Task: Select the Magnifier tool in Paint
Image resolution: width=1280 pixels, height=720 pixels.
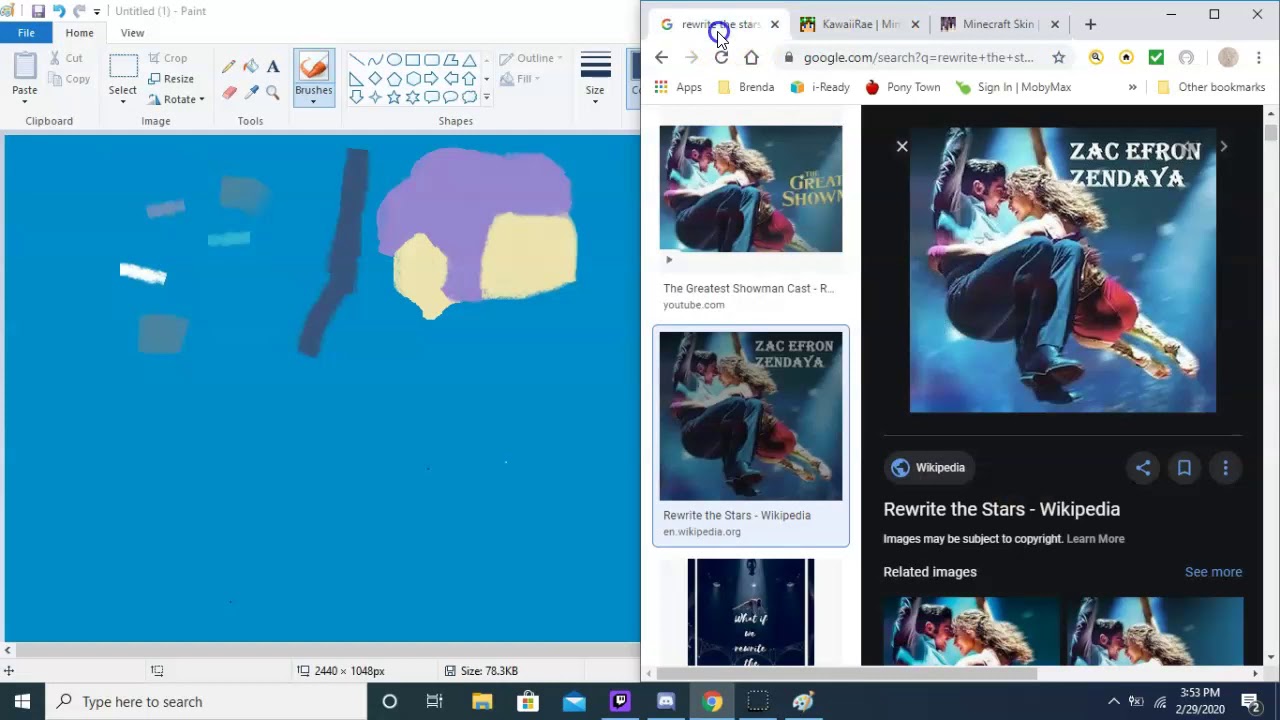Action: tap(273, 92)
